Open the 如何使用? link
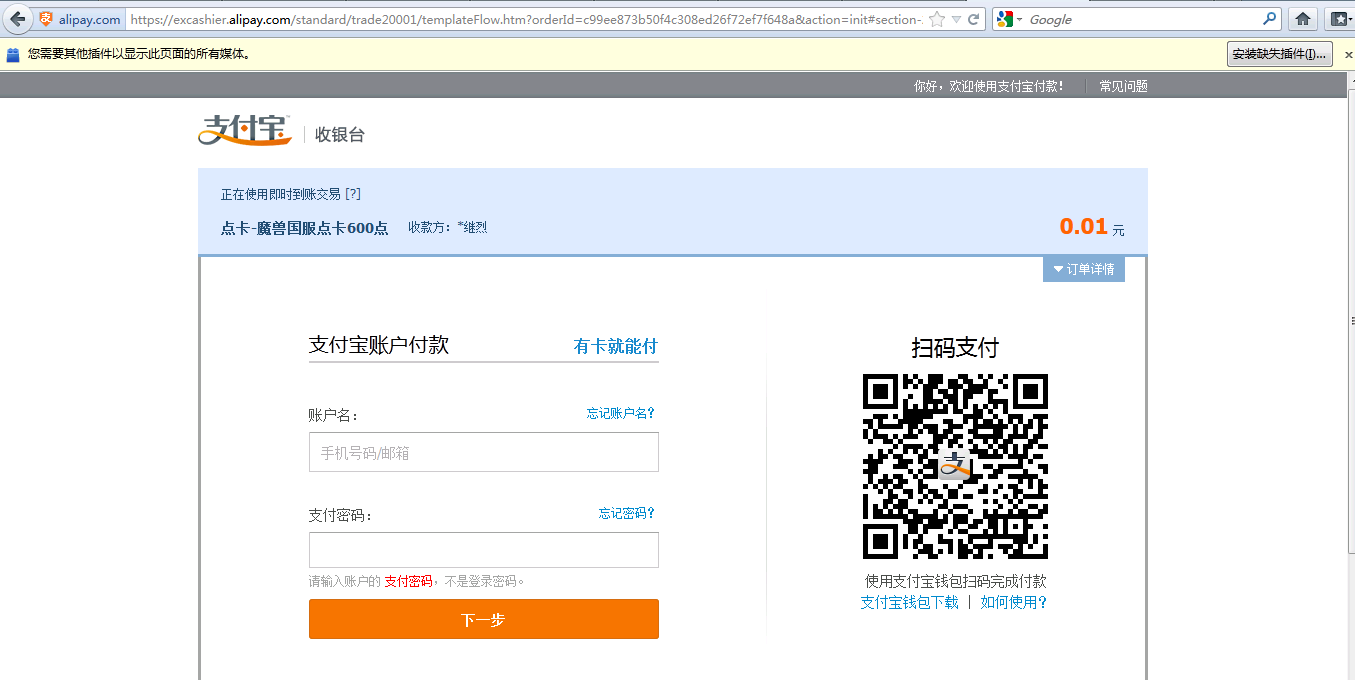 tap(1013, 602)
